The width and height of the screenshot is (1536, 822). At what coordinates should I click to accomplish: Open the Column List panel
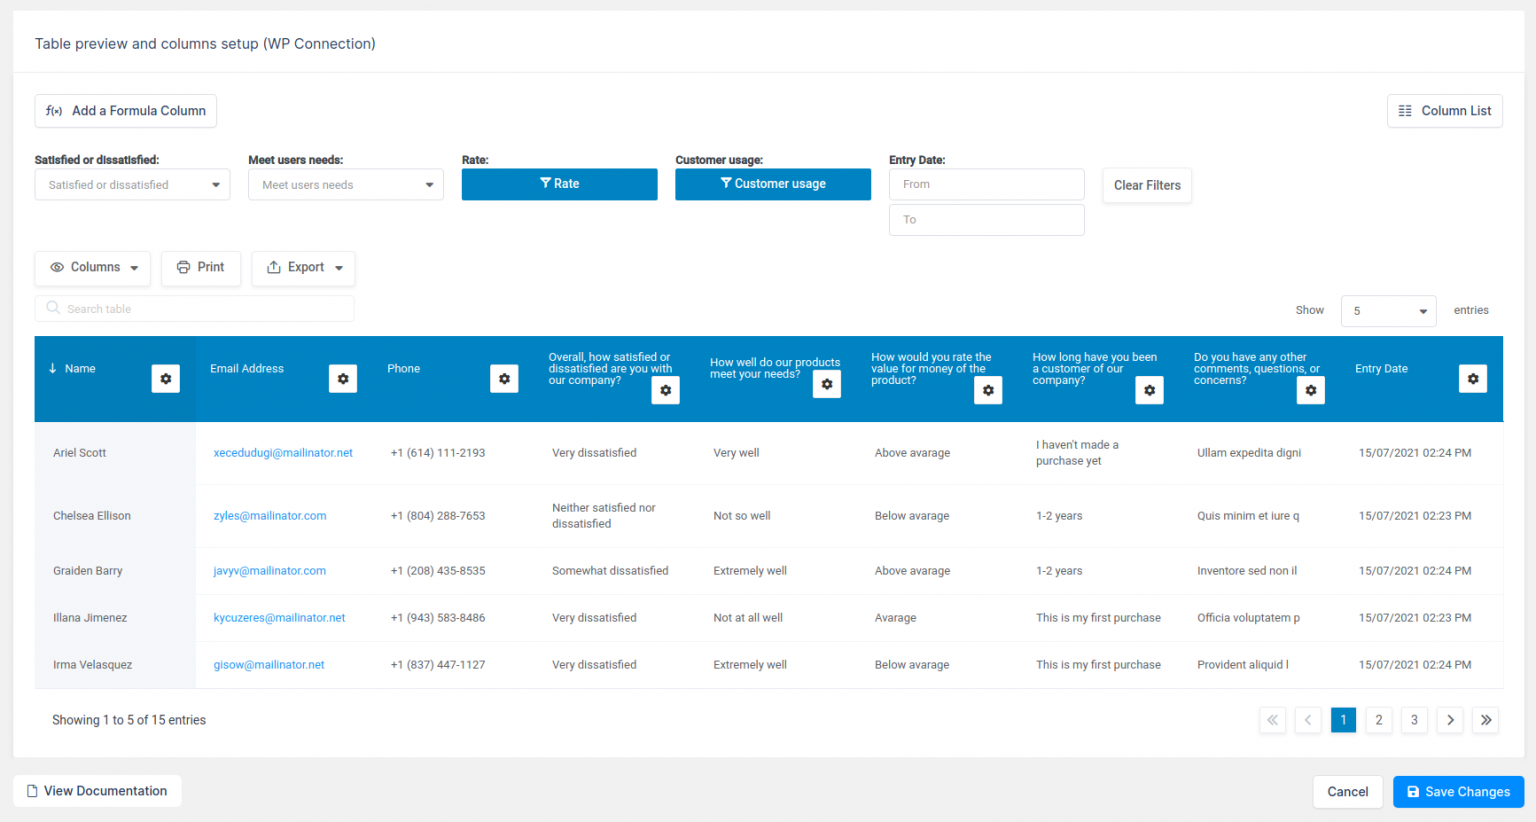[x=1444, y=110]
